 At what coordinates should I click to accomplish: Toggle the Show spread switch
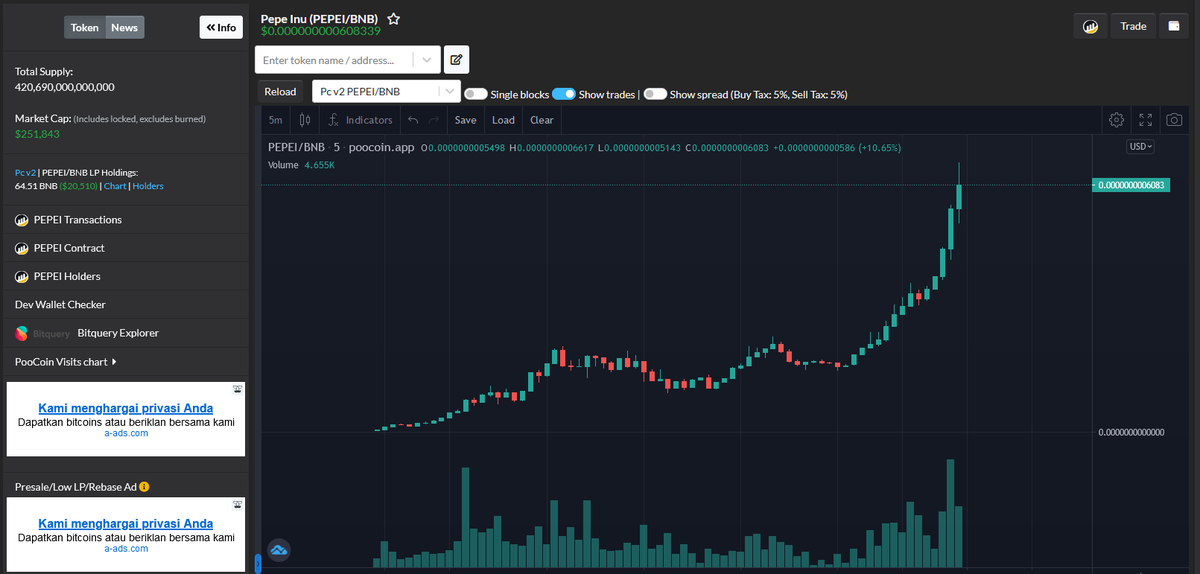[x=655, y=94]
